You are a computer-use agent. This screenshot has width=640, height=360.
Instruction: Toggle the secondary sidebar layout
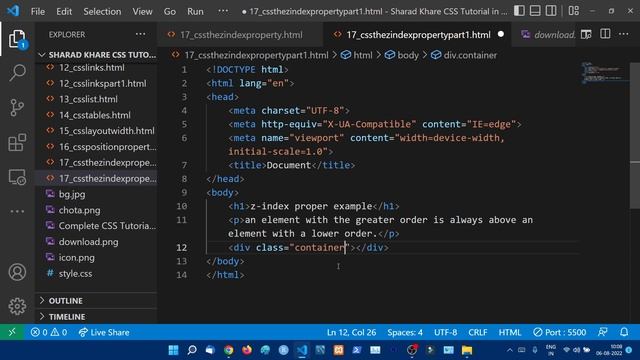551,11
